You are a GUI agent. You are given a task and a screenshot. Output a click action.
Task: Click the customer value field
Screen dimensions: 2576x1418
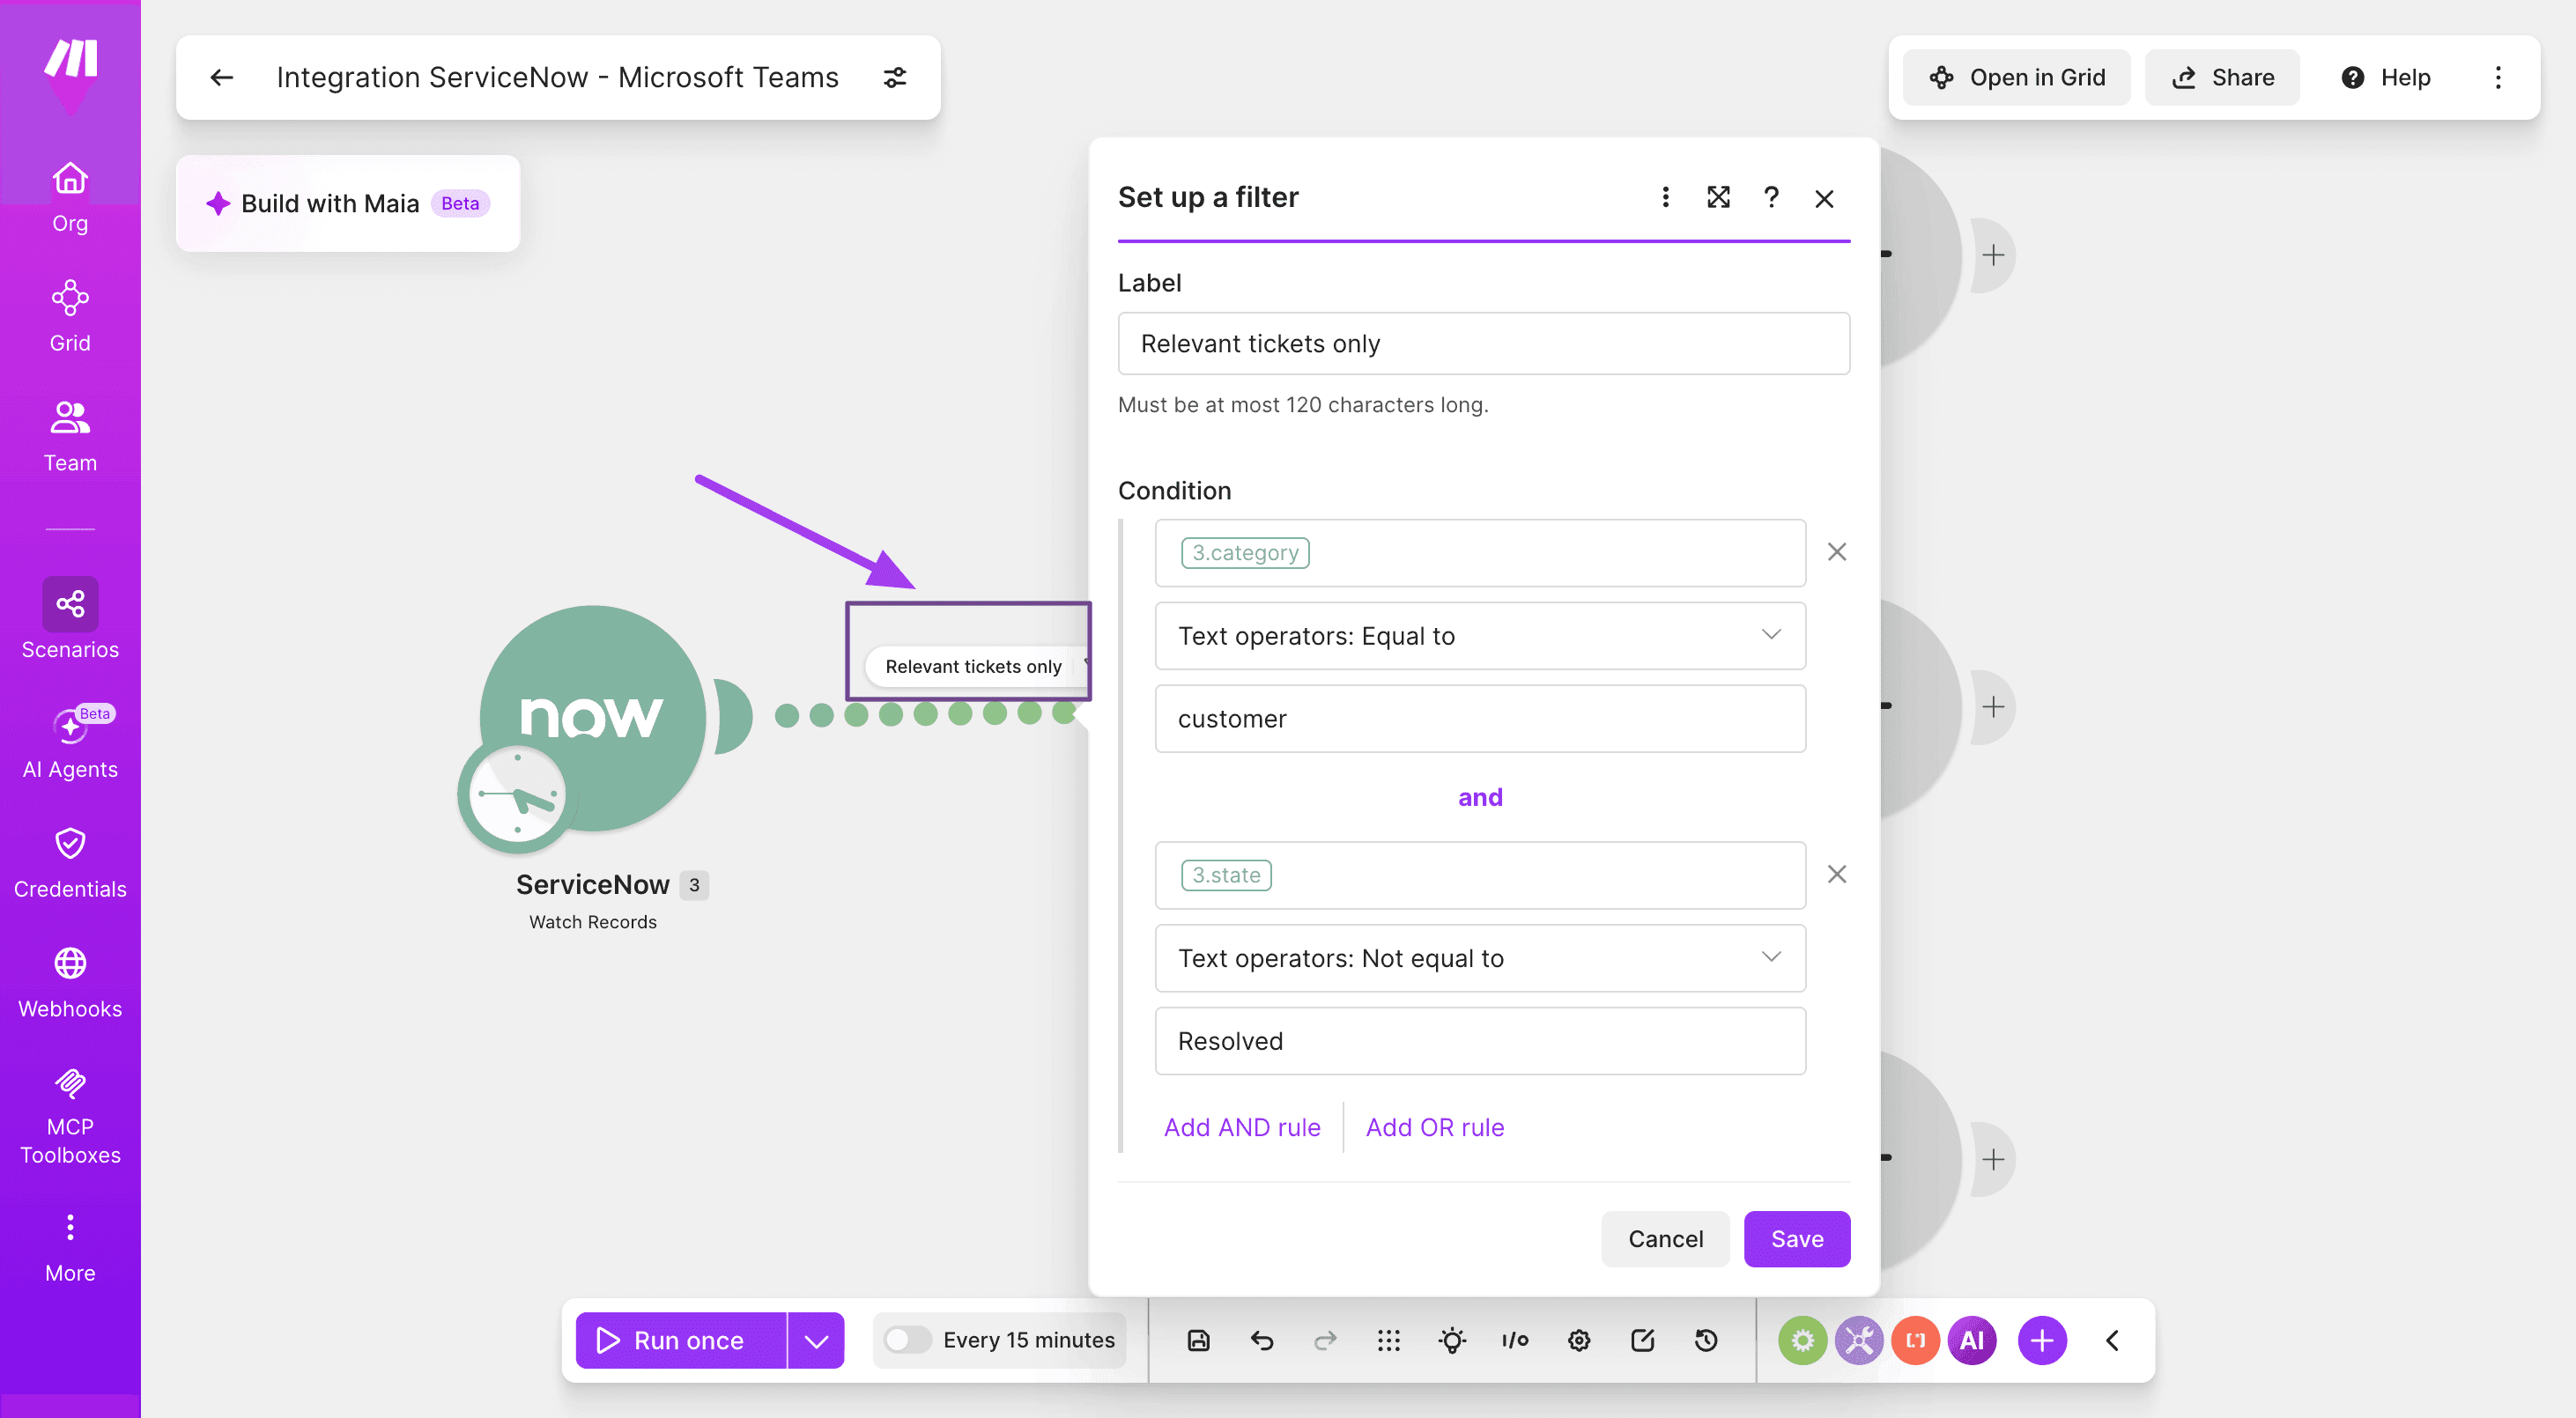(x=1480, y=719)
